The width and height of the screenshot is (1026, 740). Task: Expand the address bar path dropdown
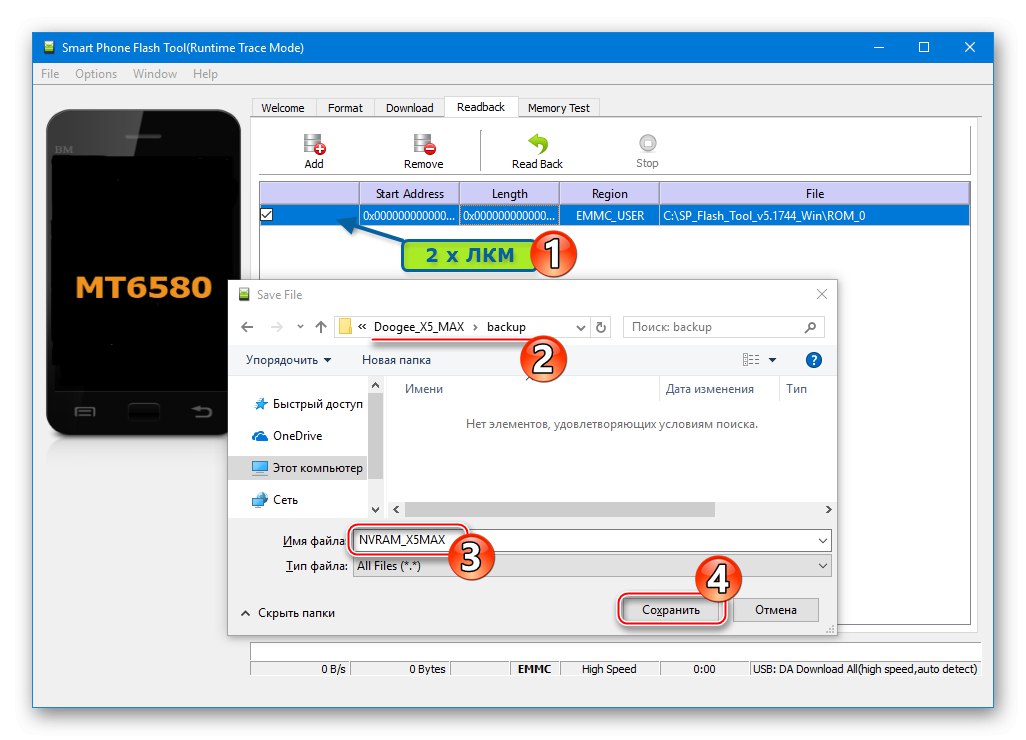tap(580, 327)
